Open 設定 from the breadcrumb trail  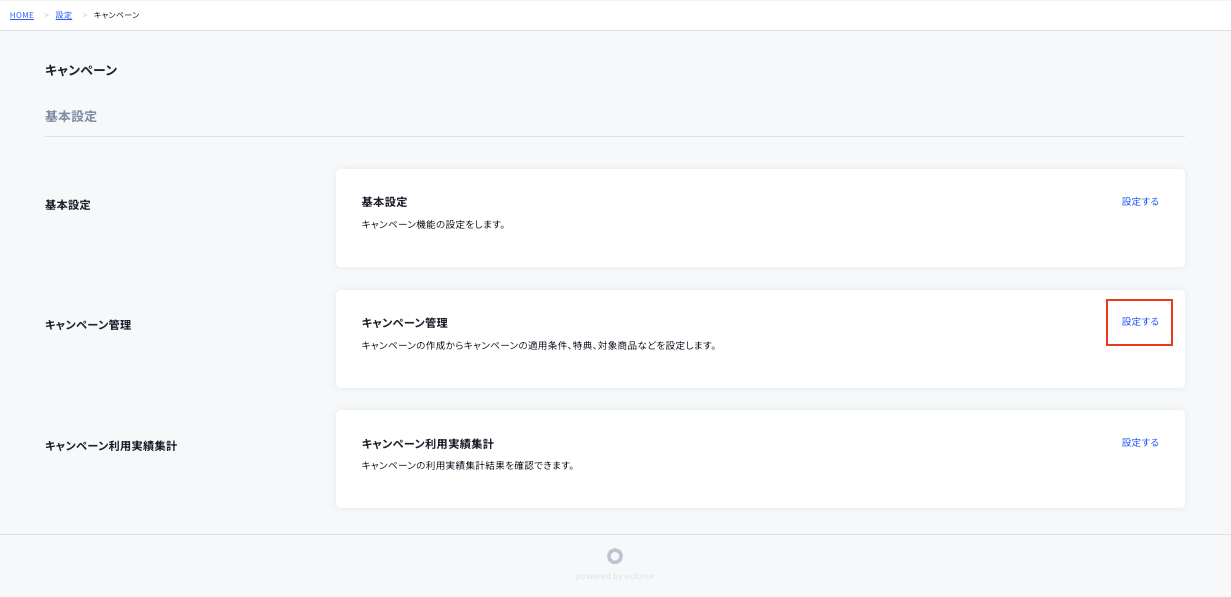tap(63, 15)
